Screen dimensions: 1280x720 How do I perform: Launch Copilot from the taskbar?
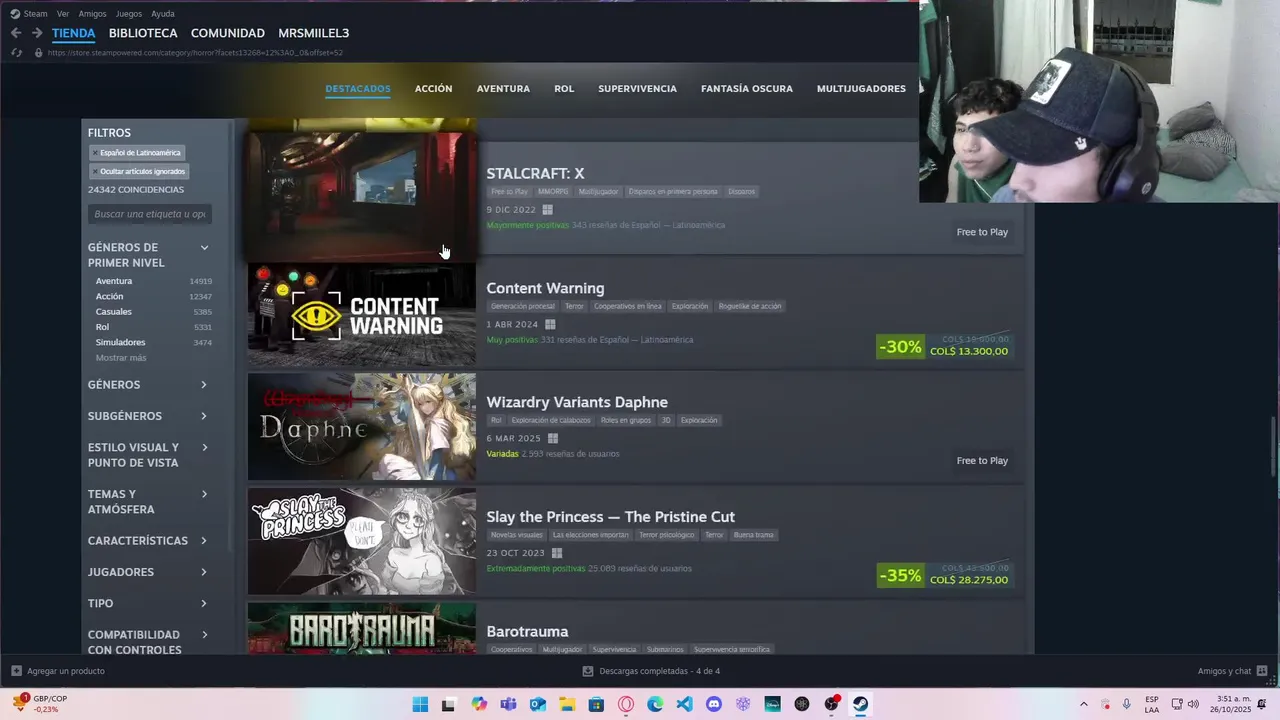pos(479,704)
